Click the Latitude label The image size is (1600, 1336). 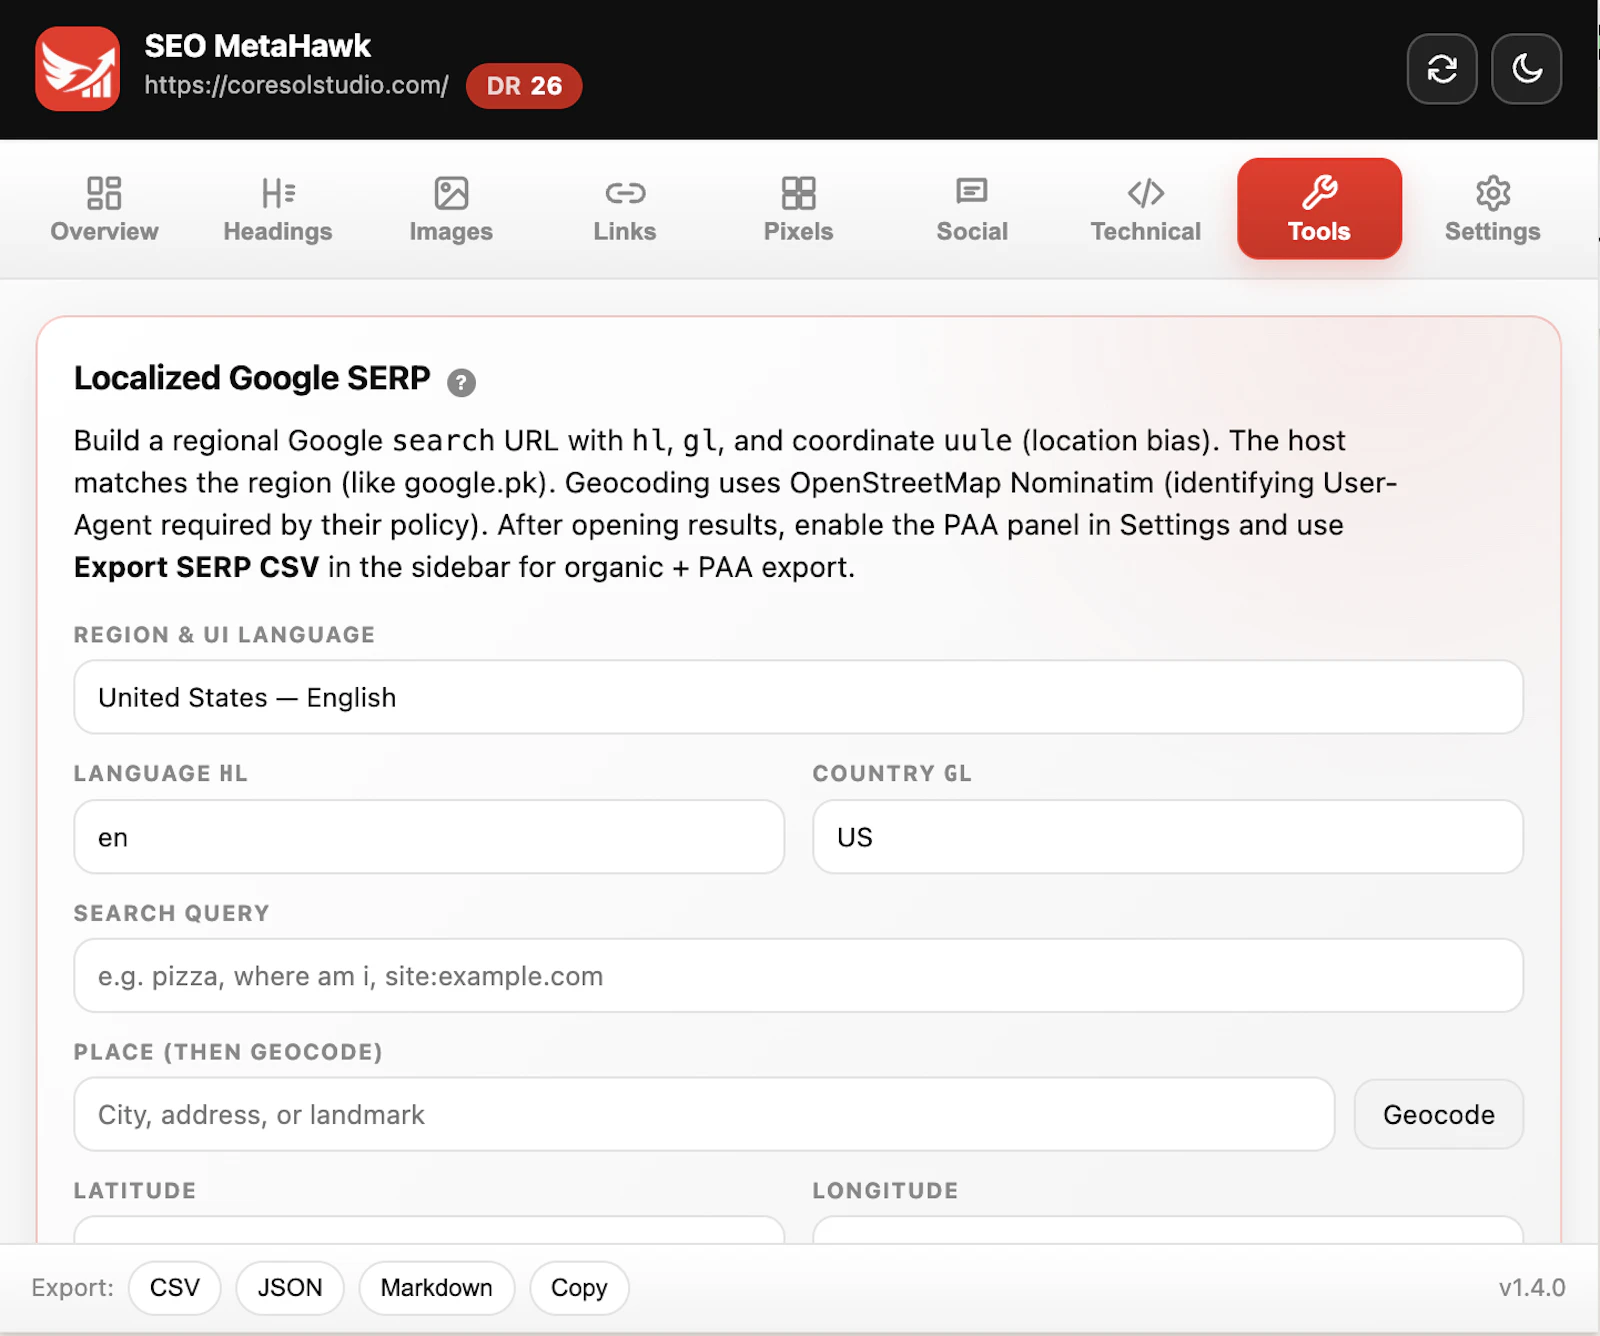point(135,1190)
